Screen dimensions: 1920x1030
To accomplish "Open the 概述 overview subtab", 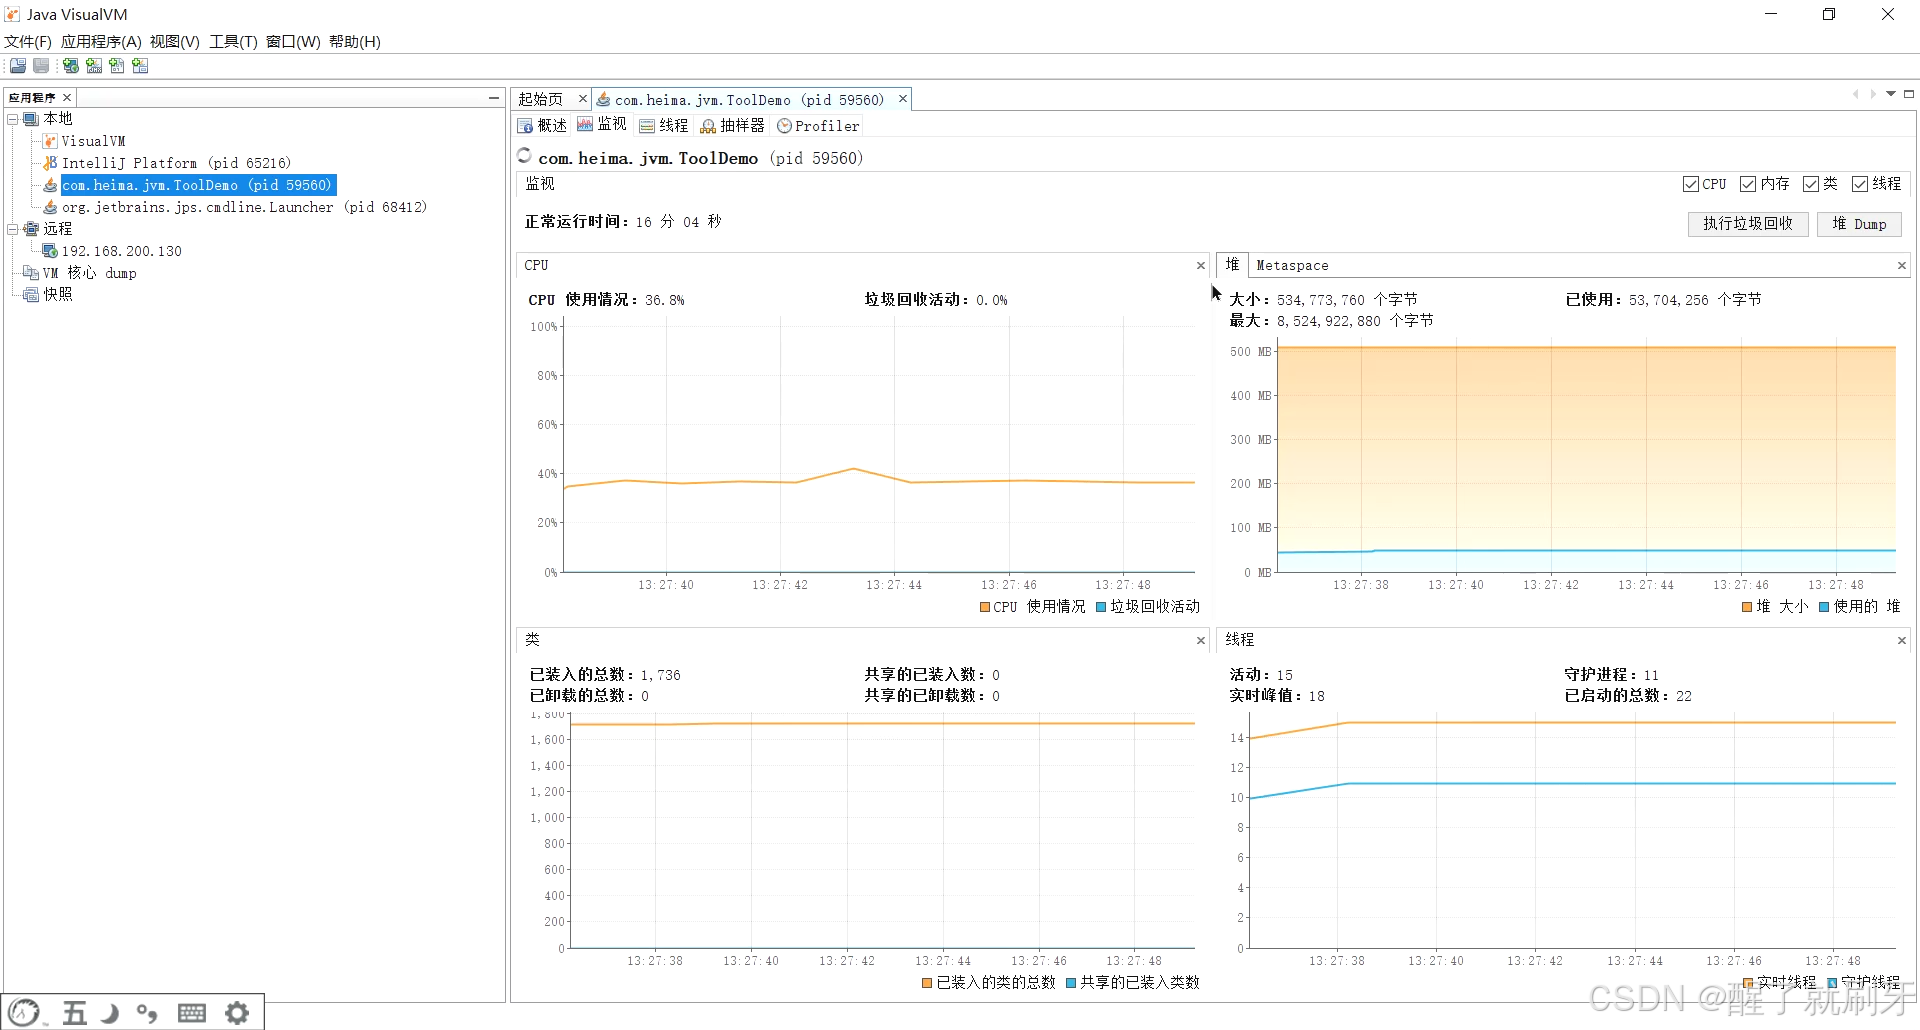I will (542, 126).
